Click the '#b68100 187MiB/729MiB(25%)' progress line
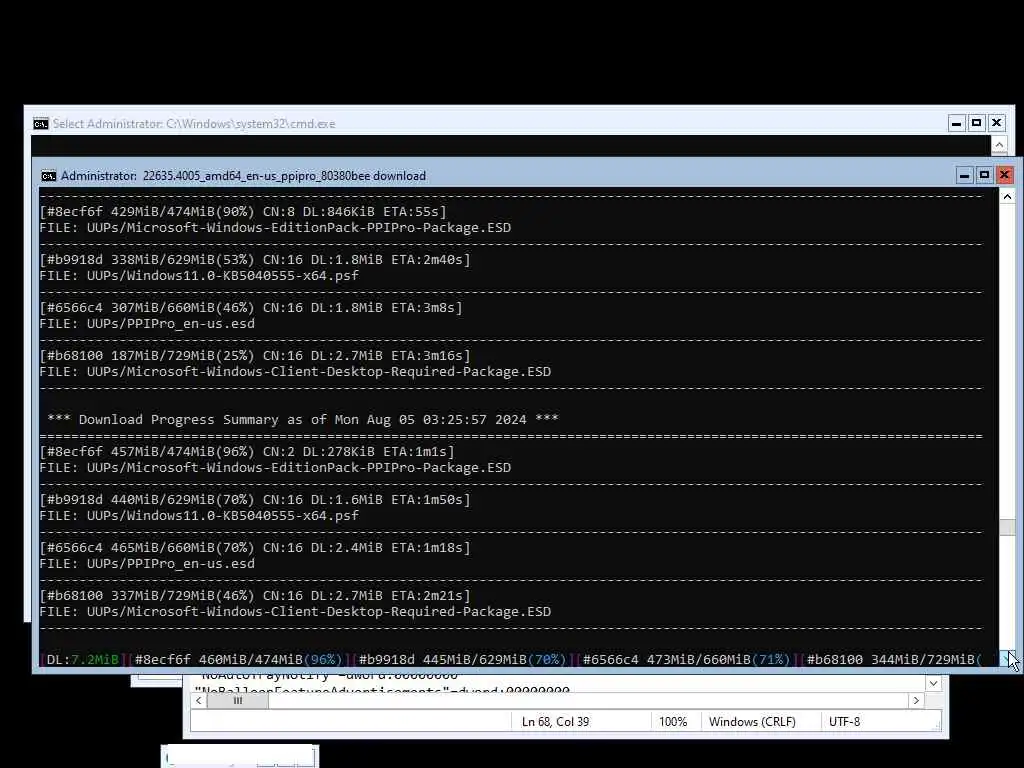Viewport: 1024px width, 768px height. click(255, 355)
